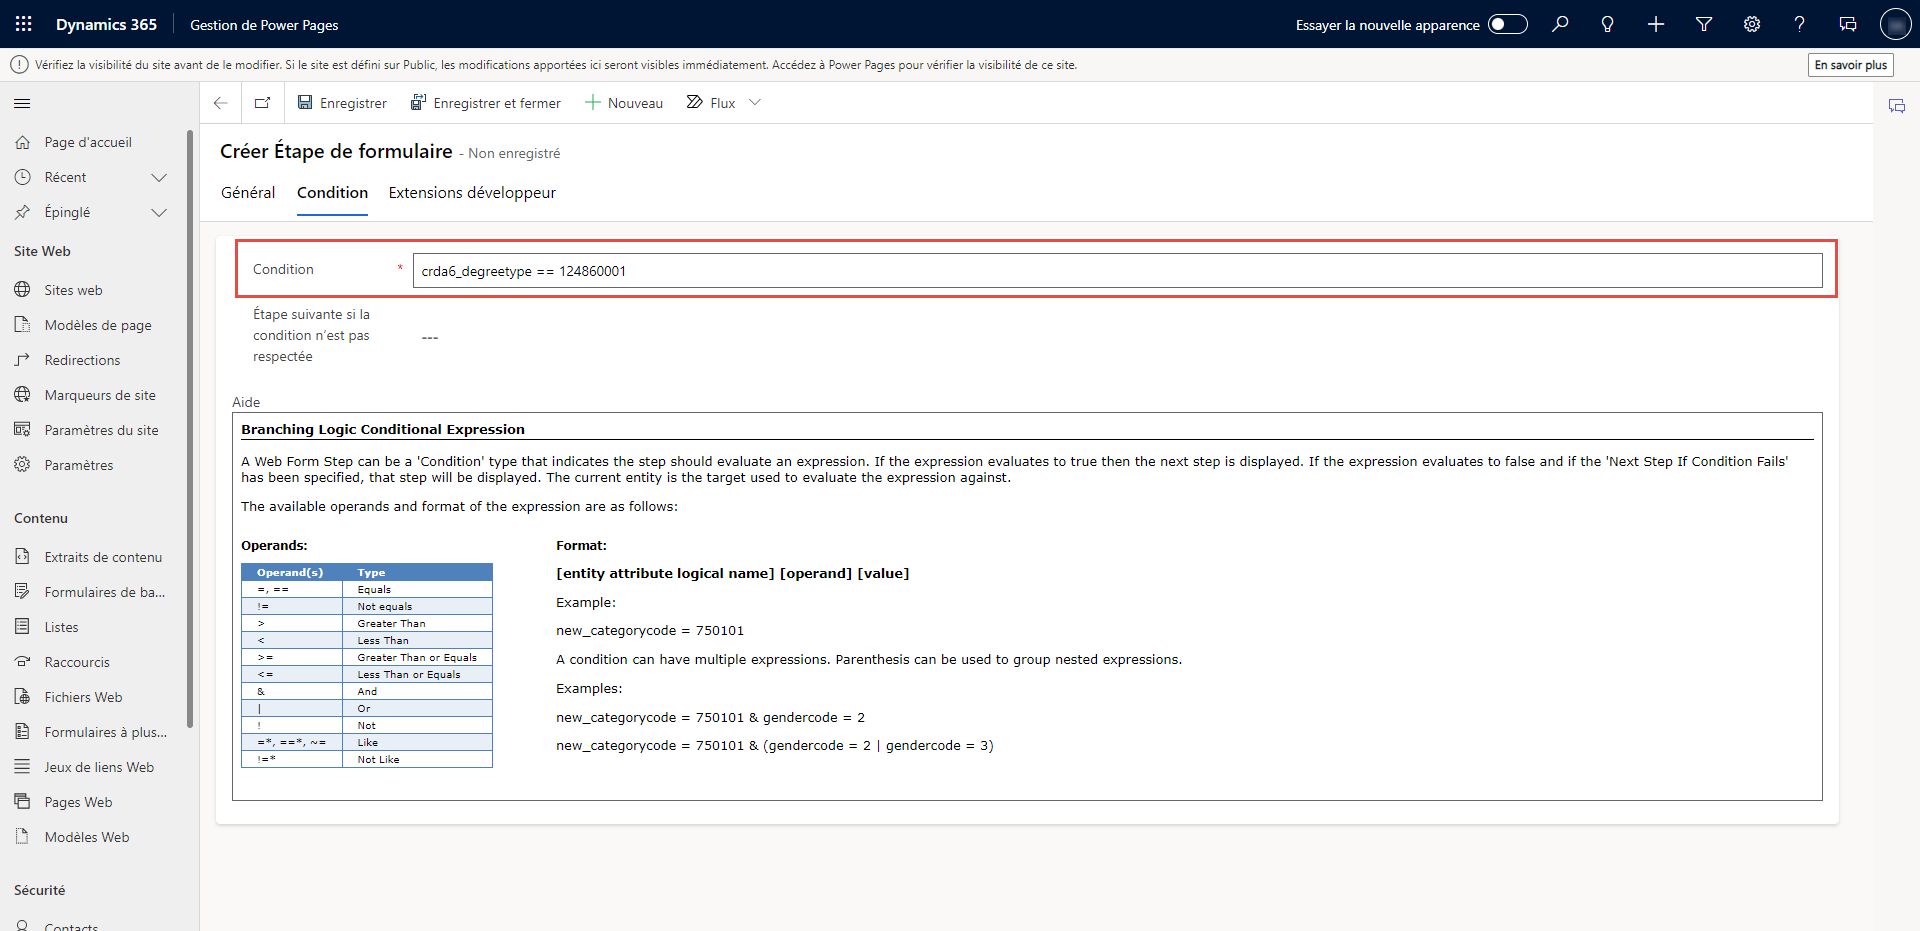Open the advanced find filter icon
This screenshot has height=931, width=1920.
coord(1704,24)
